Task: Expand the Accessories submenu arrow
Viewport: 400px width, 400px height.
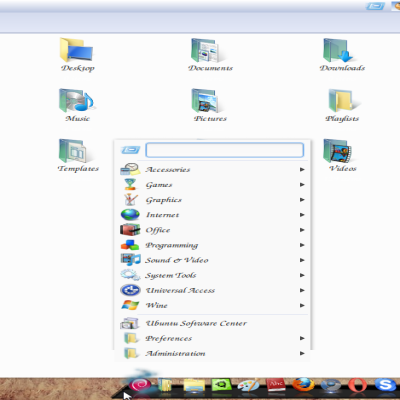Action: pos(302,169)
